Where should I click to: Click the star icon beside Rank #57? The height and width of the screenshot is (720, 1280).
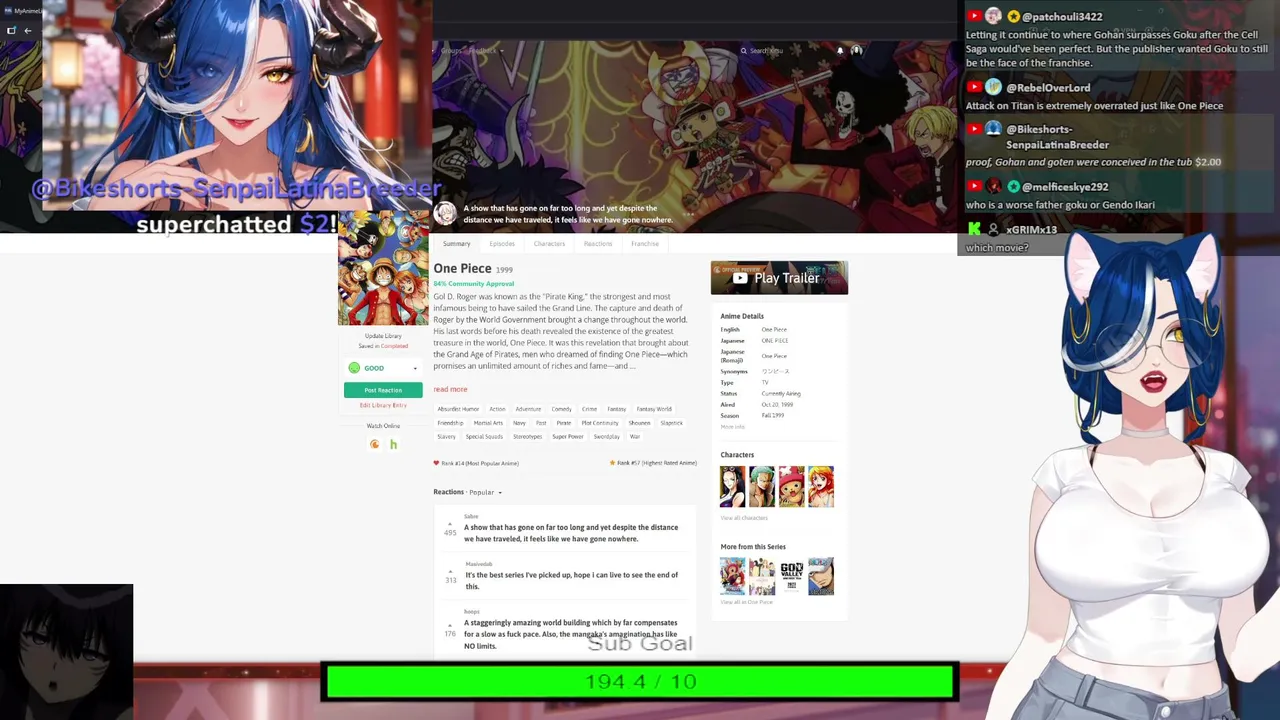(612, 463)
